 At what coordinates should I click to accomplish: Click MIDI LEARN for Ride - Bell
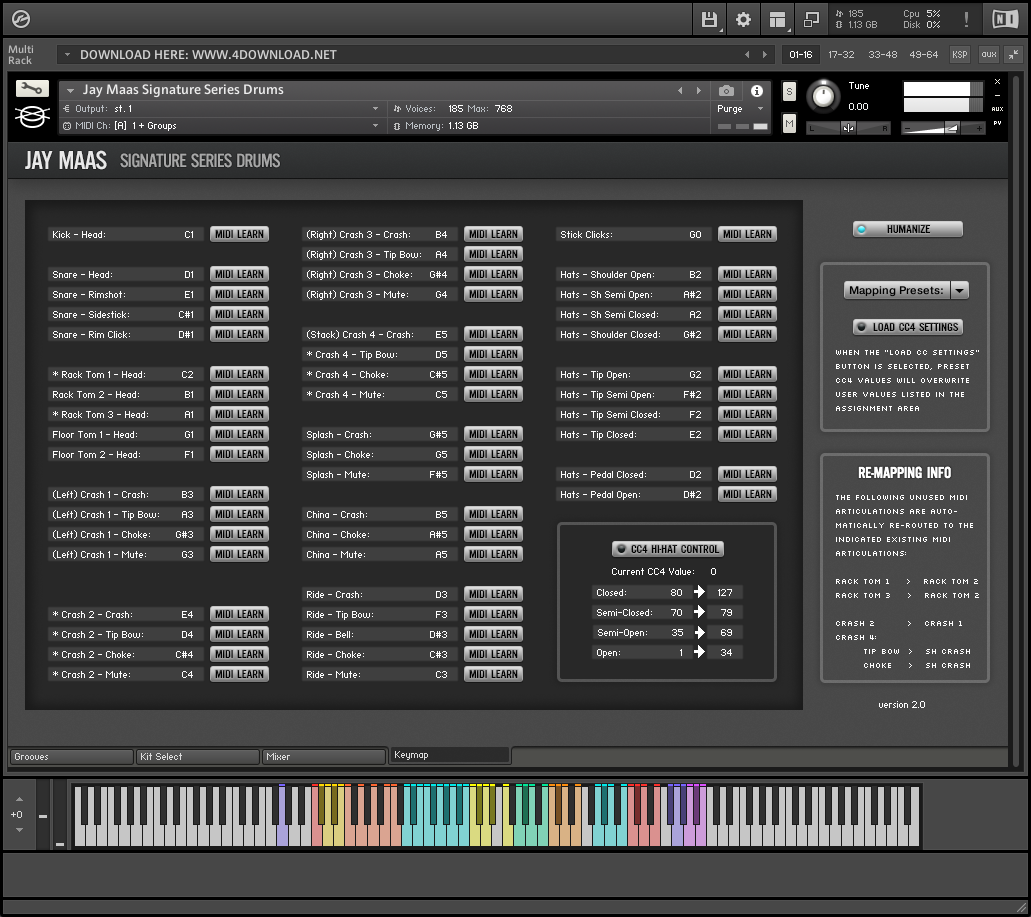[x=493, y=634]
